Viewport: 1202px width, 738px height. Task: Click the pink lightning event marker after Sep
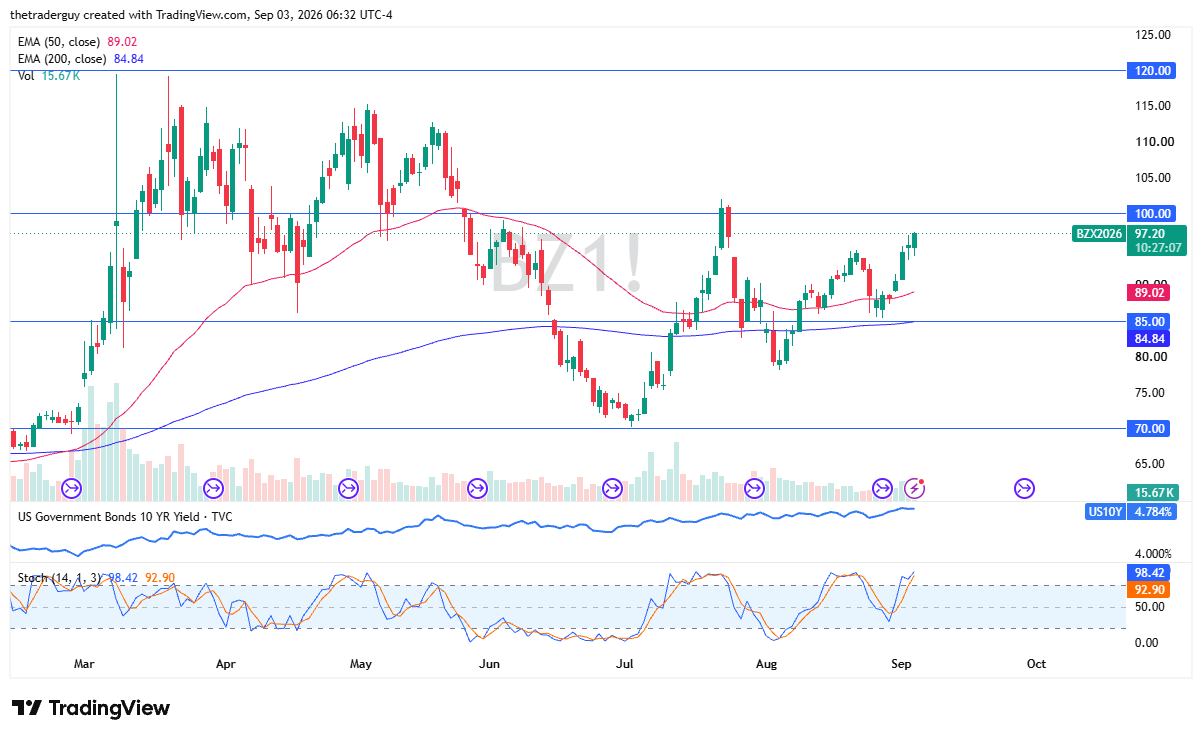[x=916, y=489]
